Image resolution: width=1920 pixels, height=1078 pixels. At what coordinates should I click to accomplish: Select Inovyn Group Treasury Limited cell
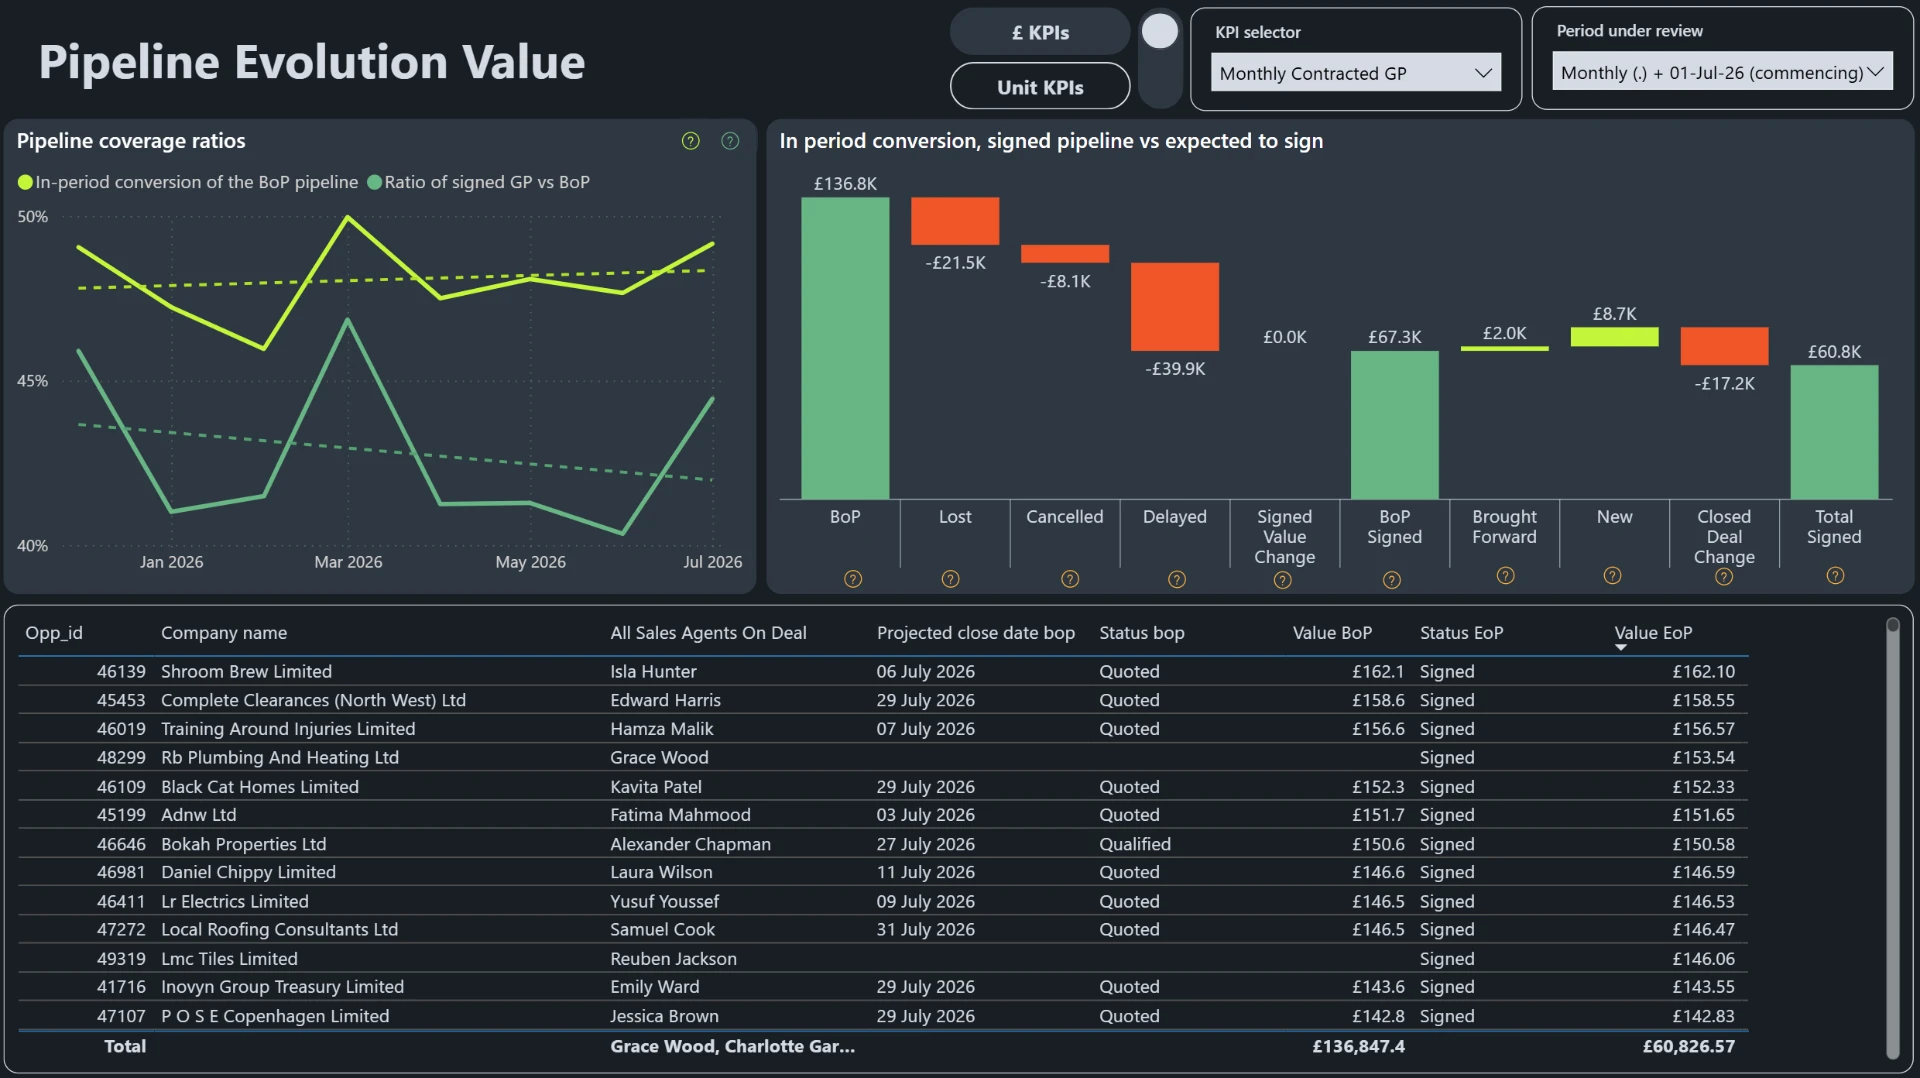(x=282, y=987)
